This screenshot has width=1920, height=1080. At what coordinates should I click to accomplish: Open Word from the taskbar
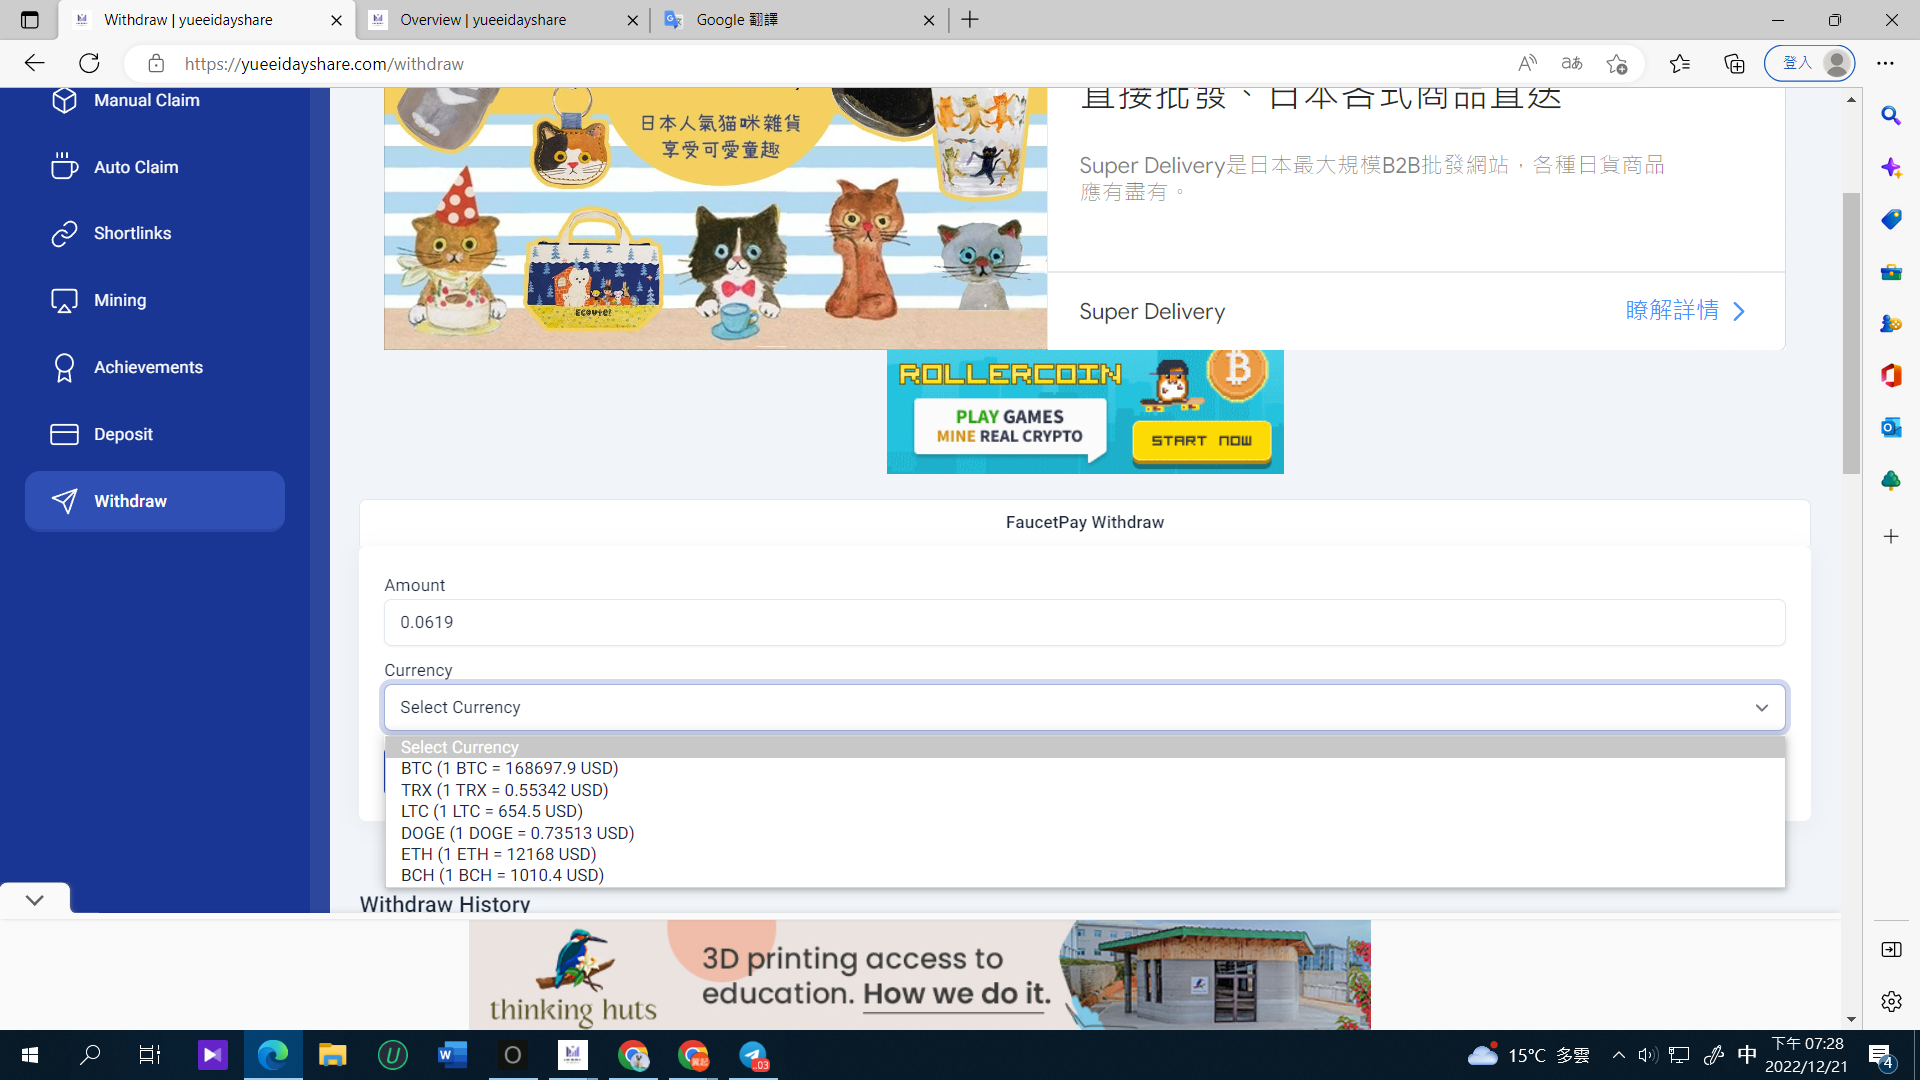pyautogui.click(x=452, y=1055)
